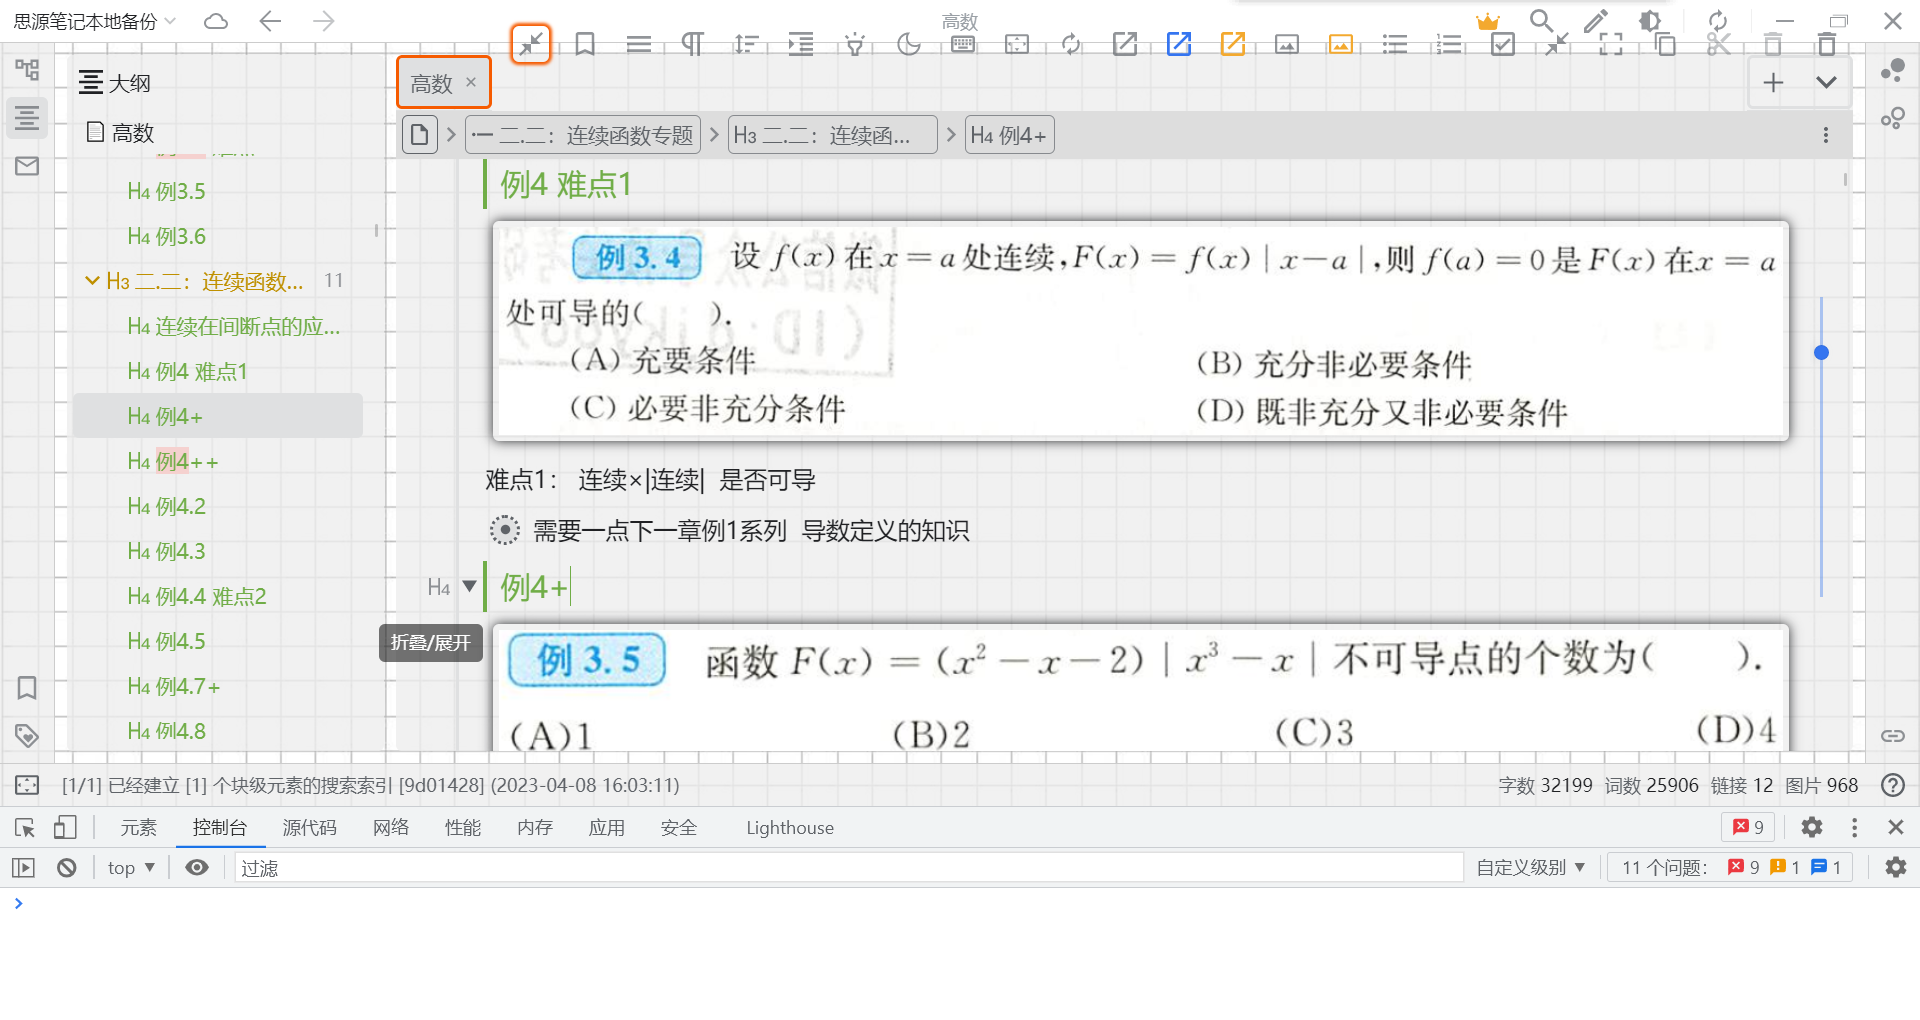This screenshot has width=1920, height=1020.
Task: Open breadcrumb item 二.二：连续函数专题
Action: (583, 134)
